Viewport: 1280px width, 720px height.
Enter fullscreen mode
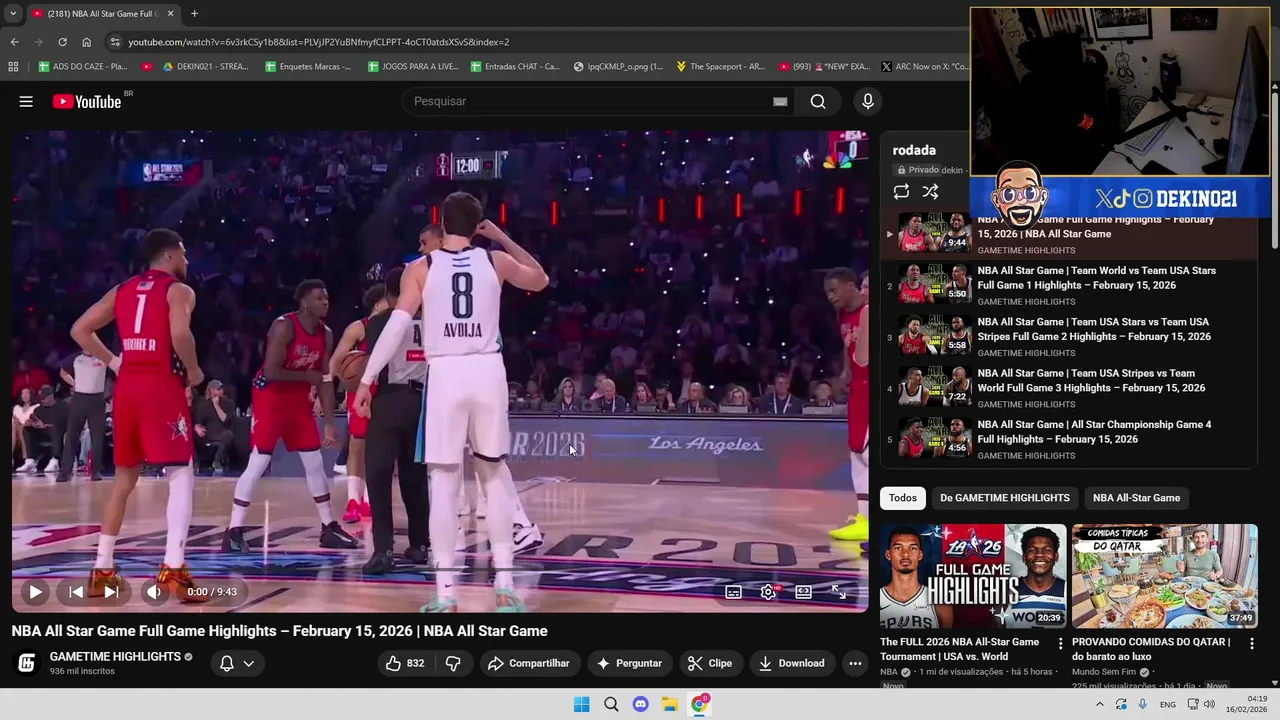point(839,592)
